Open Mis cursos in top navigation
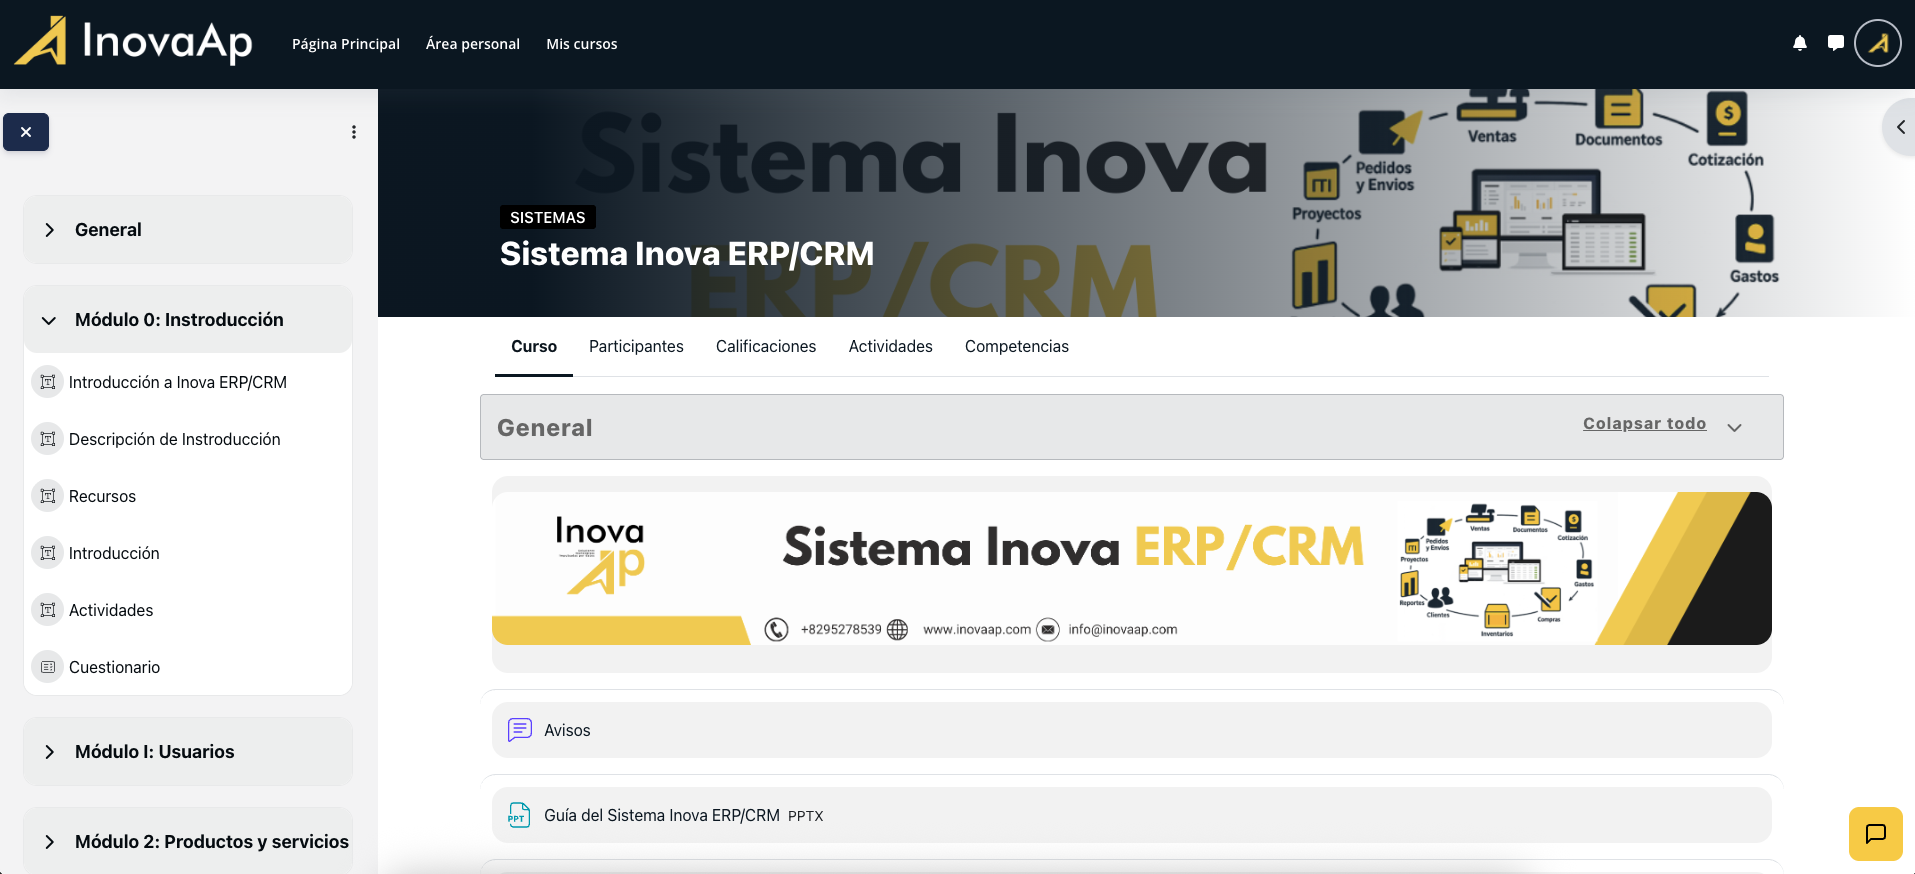1915x874 pixels. [581, 44]
